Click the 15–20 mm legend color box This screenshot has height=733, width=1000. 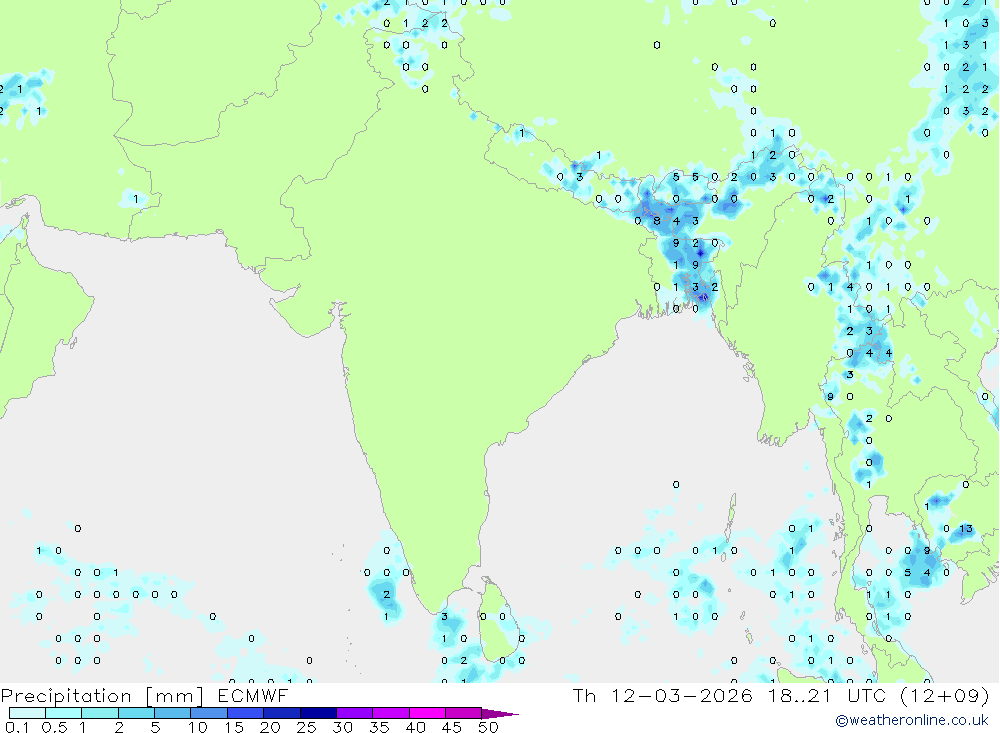coord(246,713)
